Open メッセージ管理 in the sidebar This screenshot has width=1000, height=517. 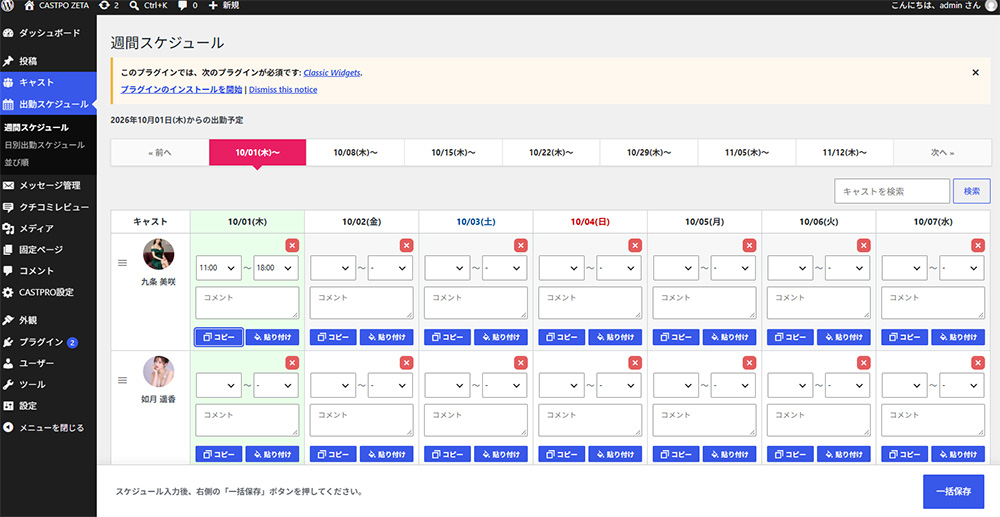[x=48, y=186]
